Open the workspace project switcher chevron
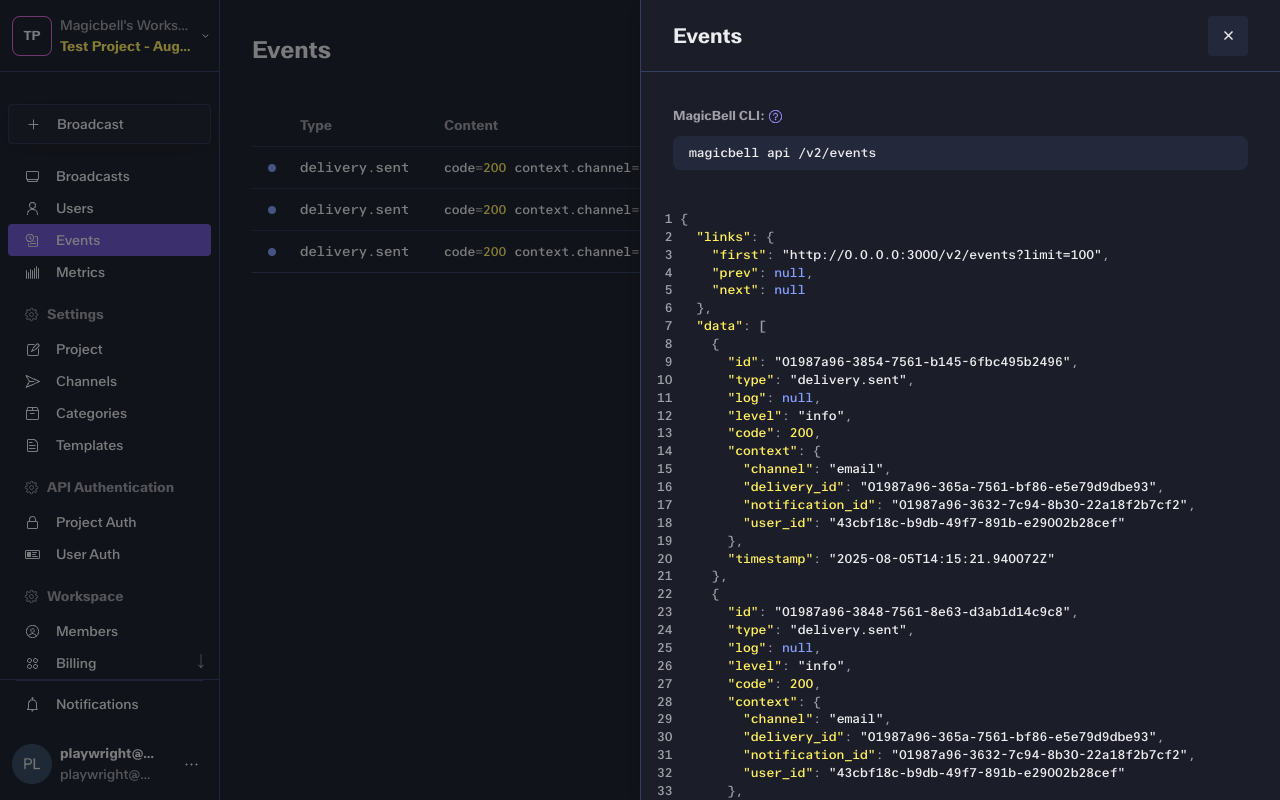This screenshot has height=800, width=1280. pyautogui.click(x=205, y=36)
